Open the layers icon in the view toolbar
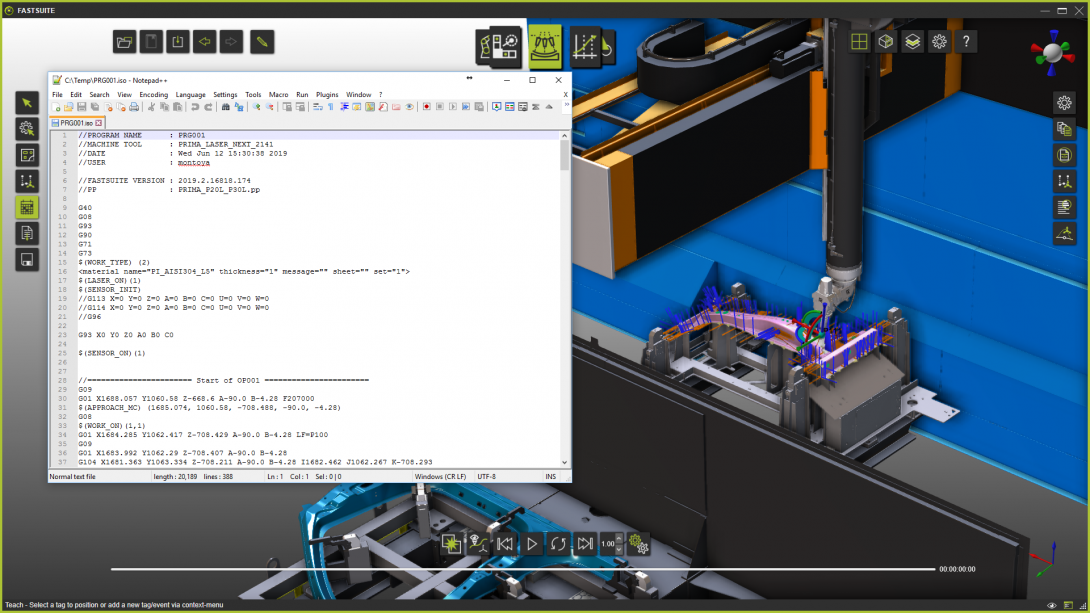Screen dimensions: 1090x613 (912, 42)
